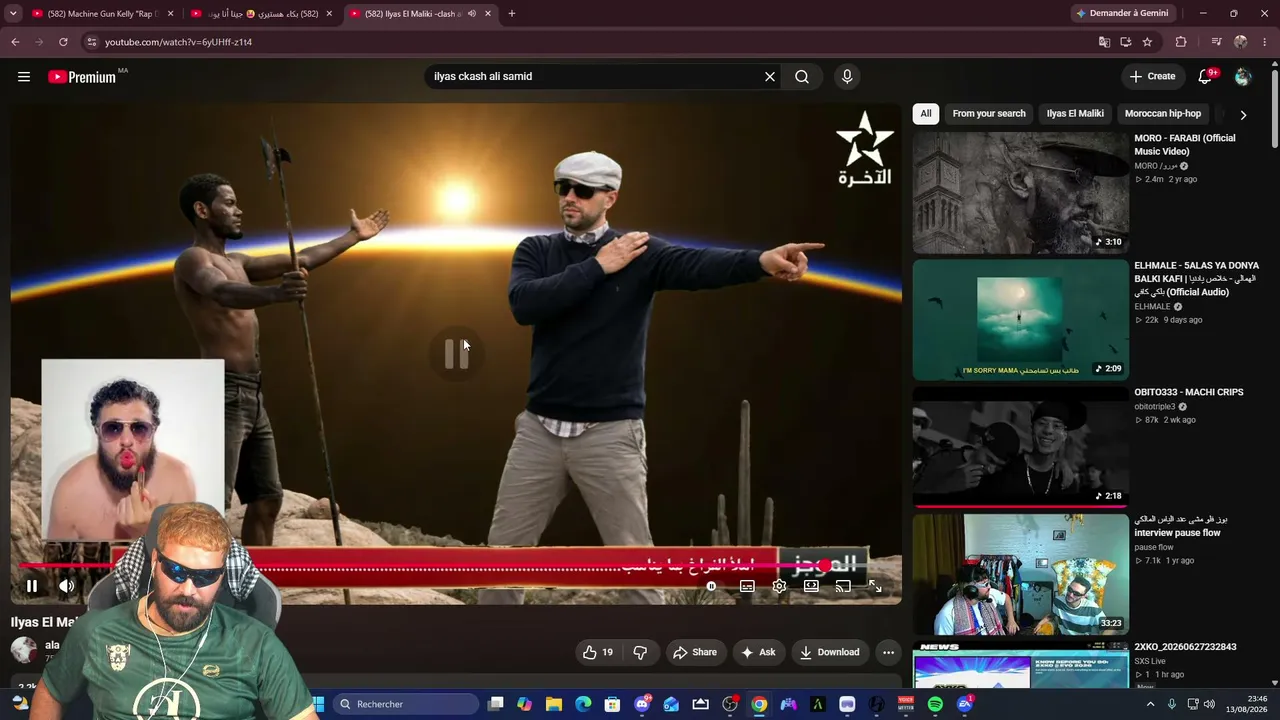
Task: Open the tab search dropdown in Chrome
Action: point(13,14)
